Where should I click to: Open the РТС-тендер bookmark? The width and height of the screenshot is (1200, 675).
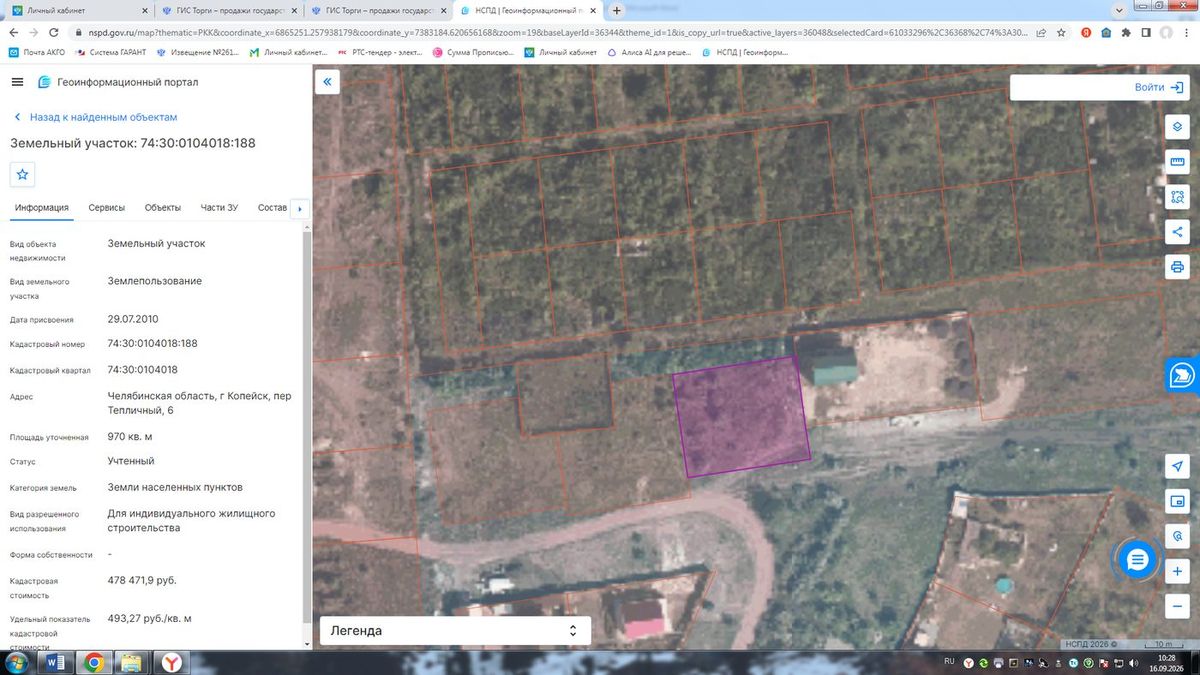[380, 52]
